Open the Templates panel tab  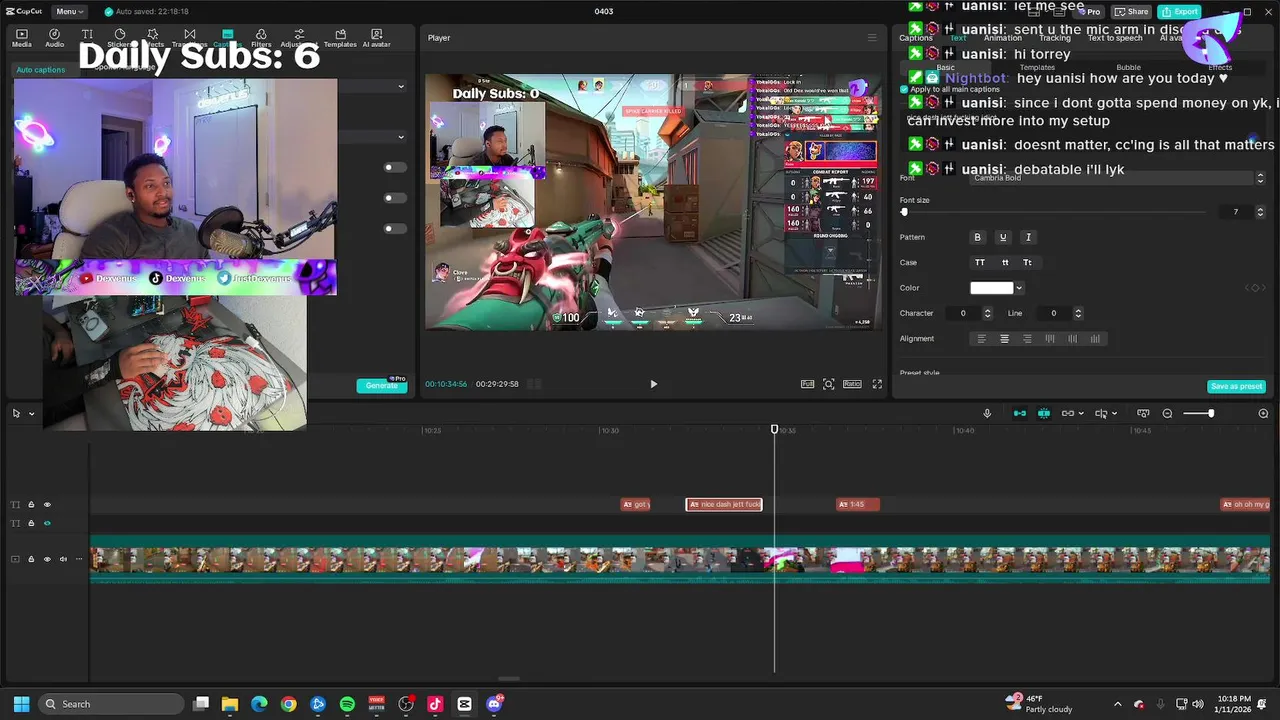340,38
